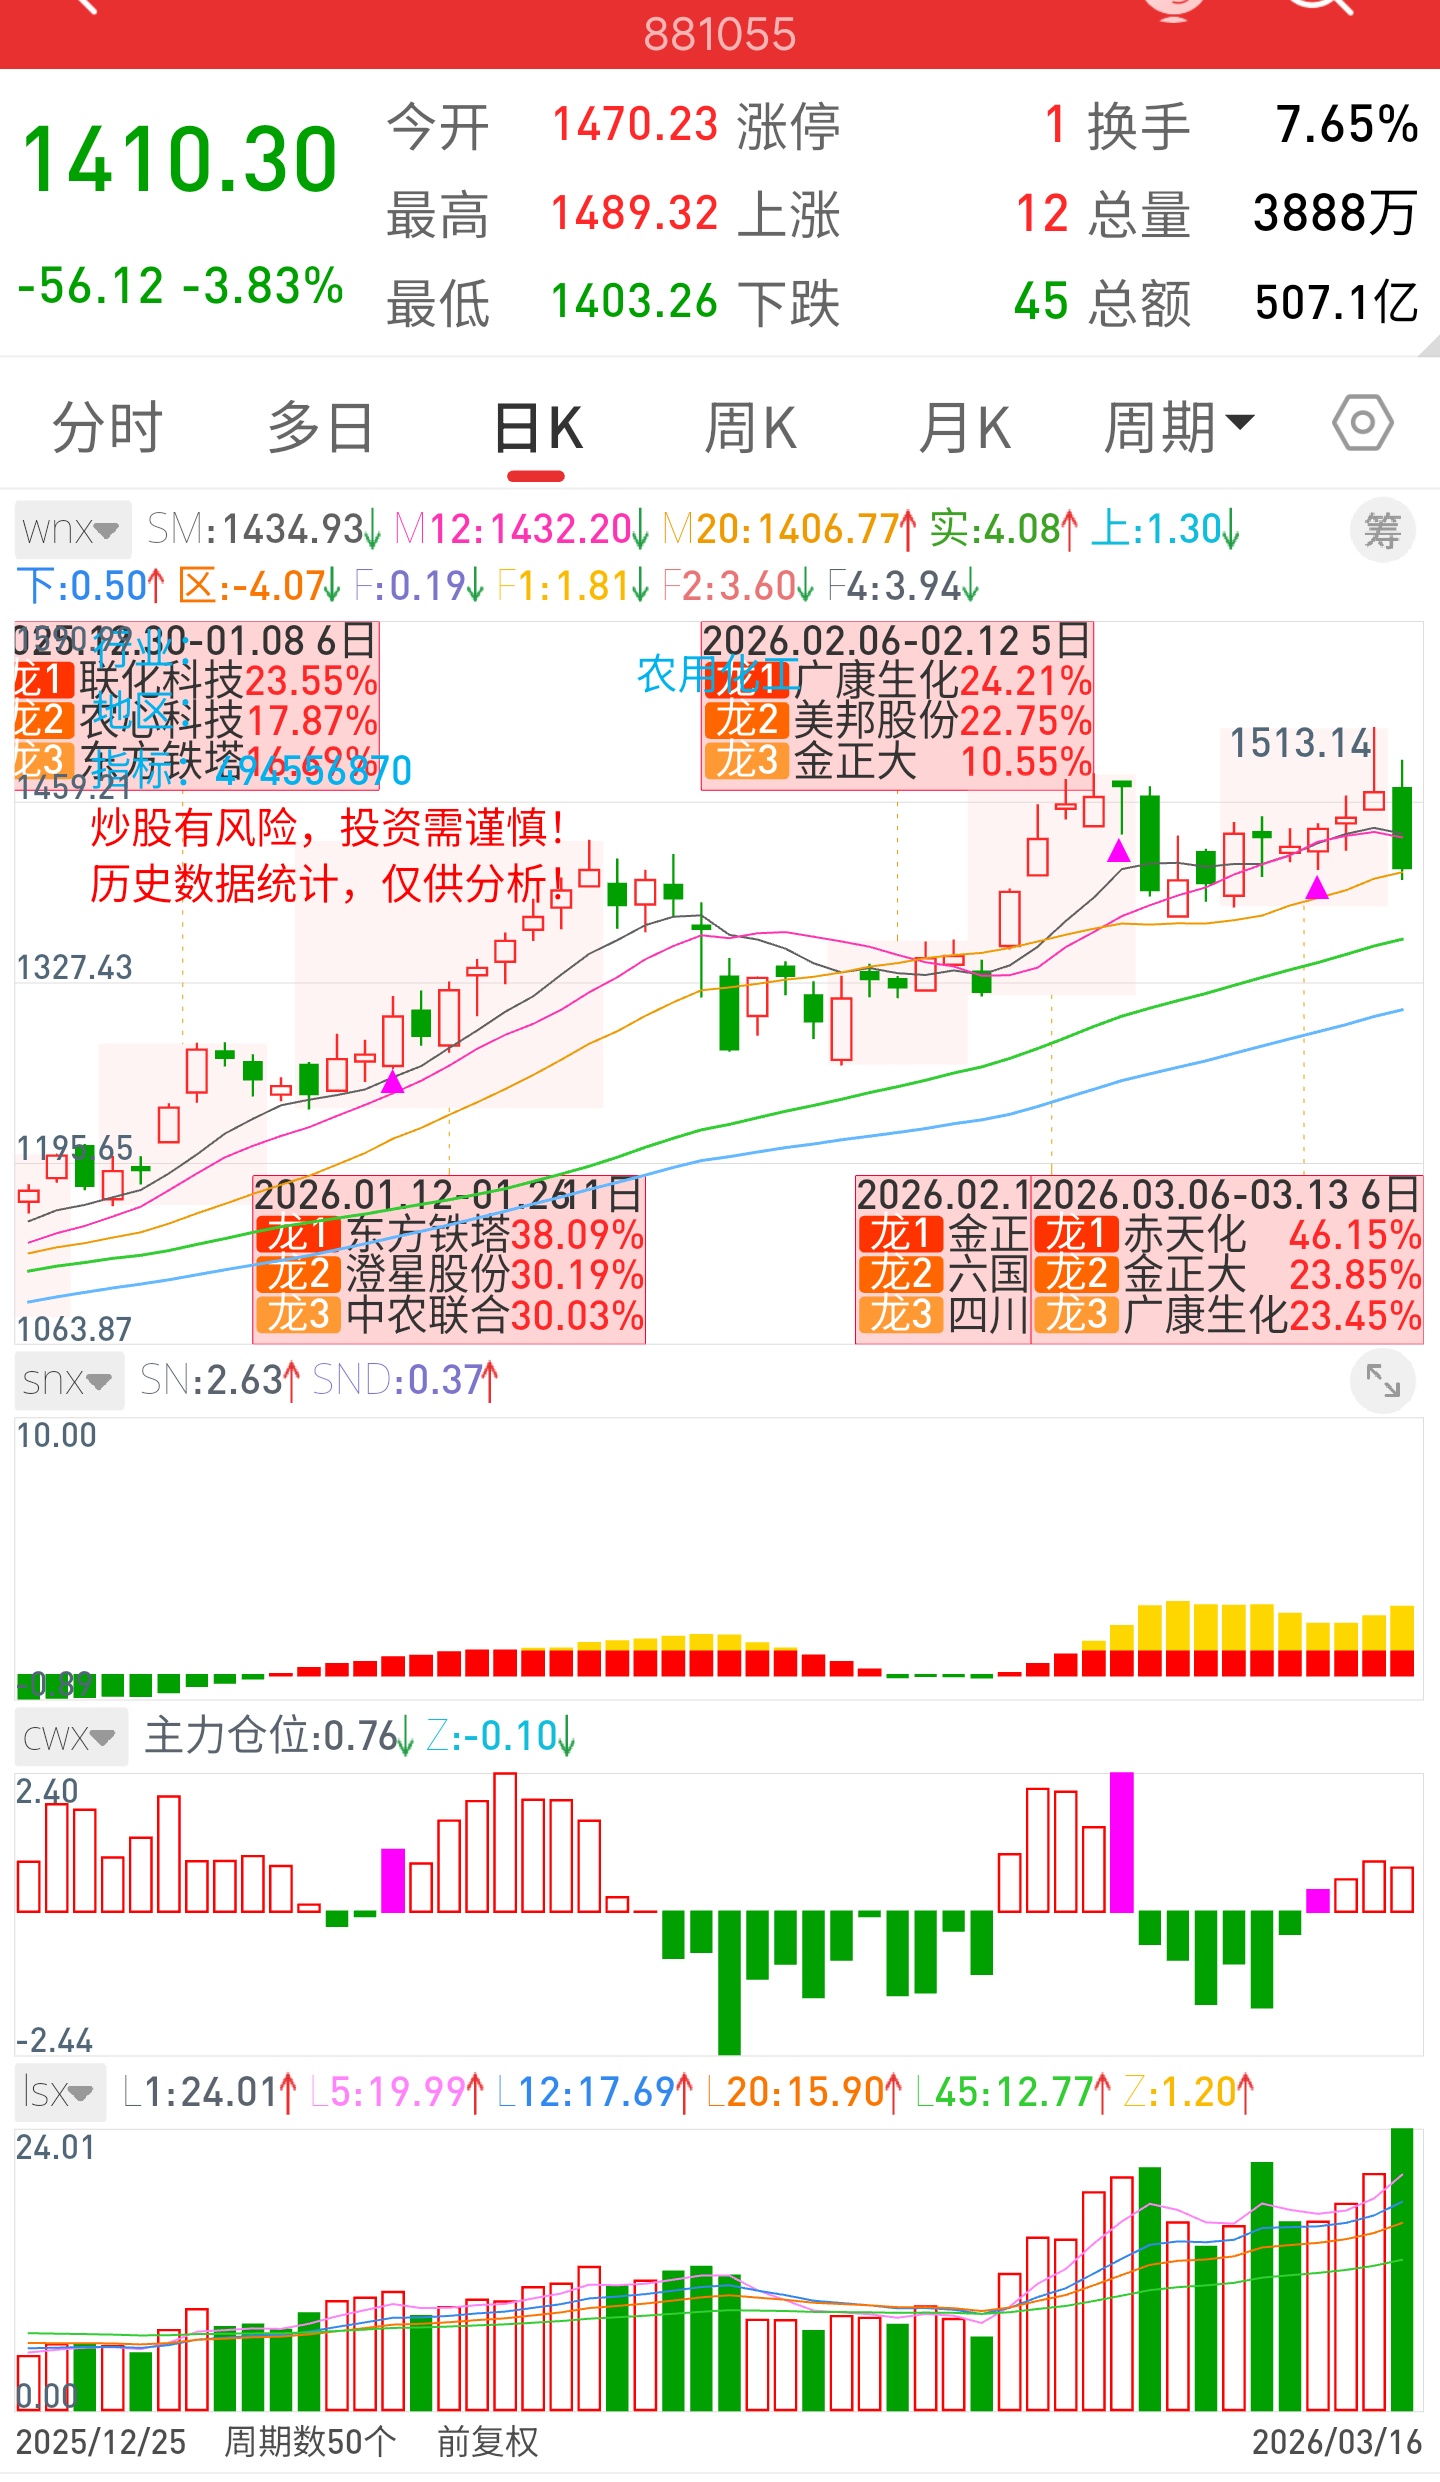Viewport: 1440px width, 2482px height.
Task: Switch to 月K tab
Action: (x=965, y=427)
